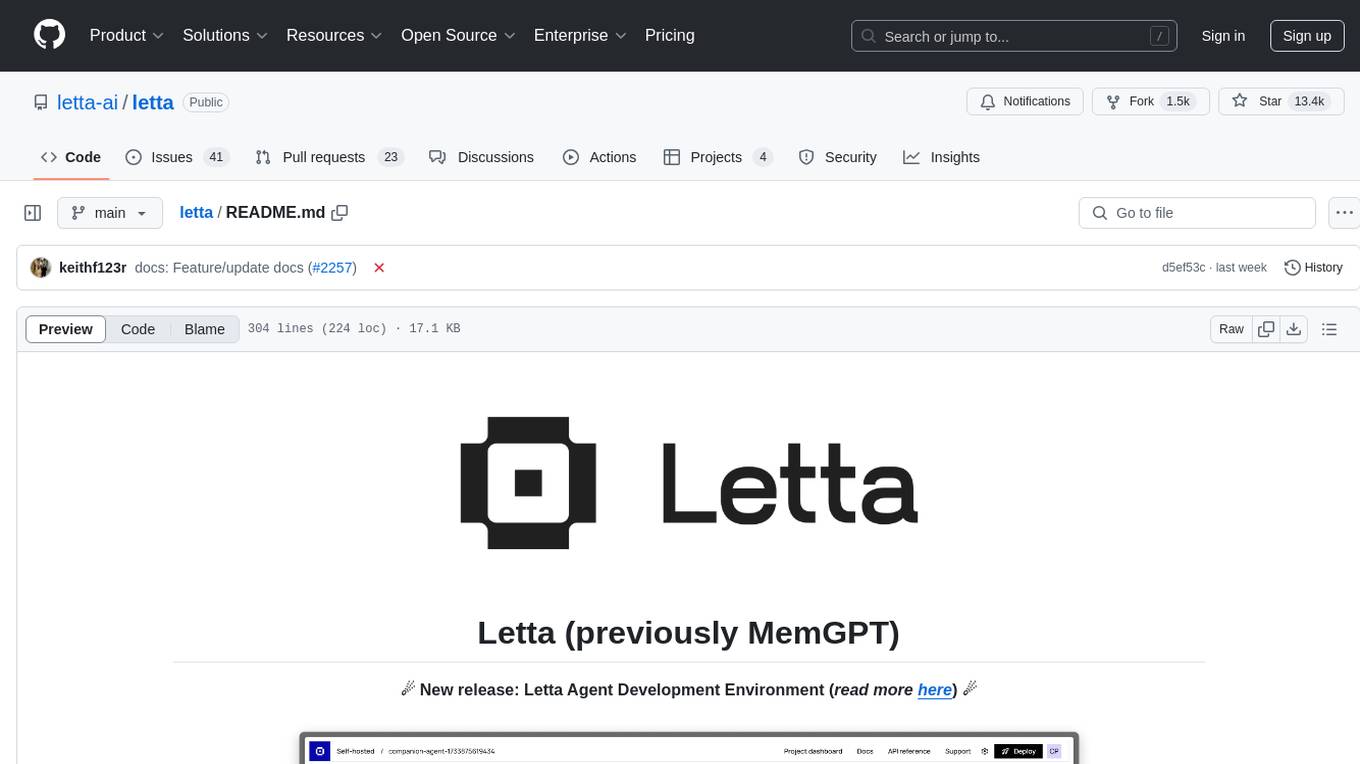Switch to the Code tab
This screenshot has width=1360, height=764.
[x=71, y=157]
